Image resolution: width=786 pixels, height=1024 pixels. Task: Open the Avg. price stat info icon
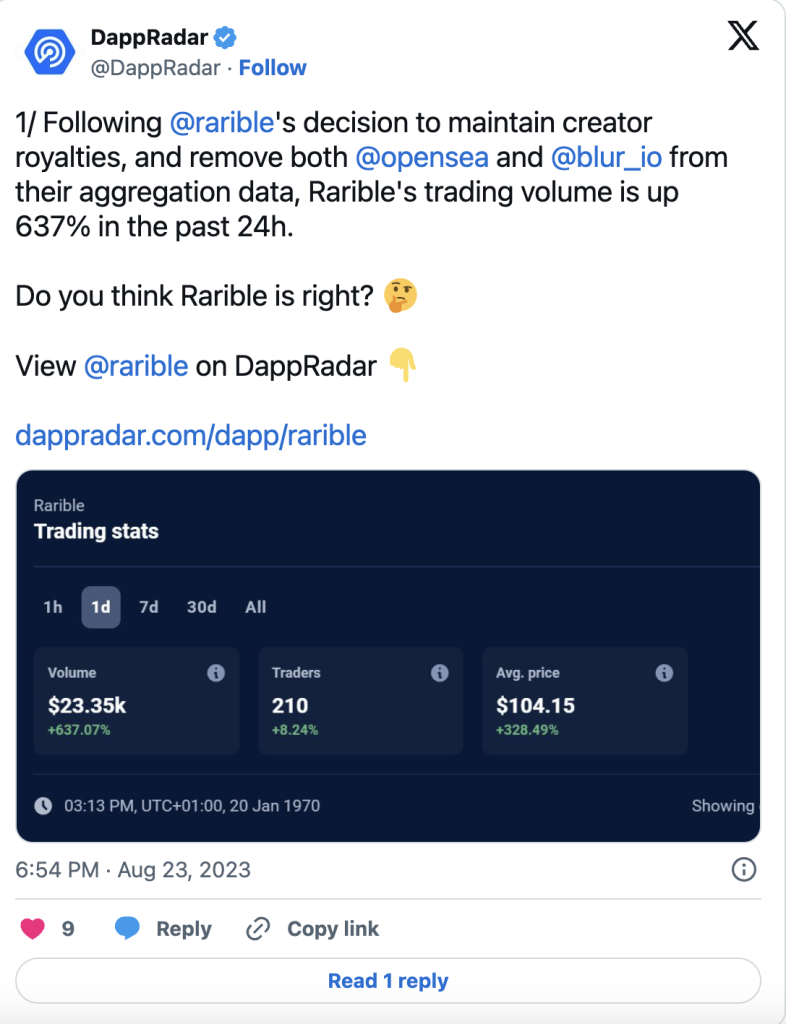(x=663, y=673)
